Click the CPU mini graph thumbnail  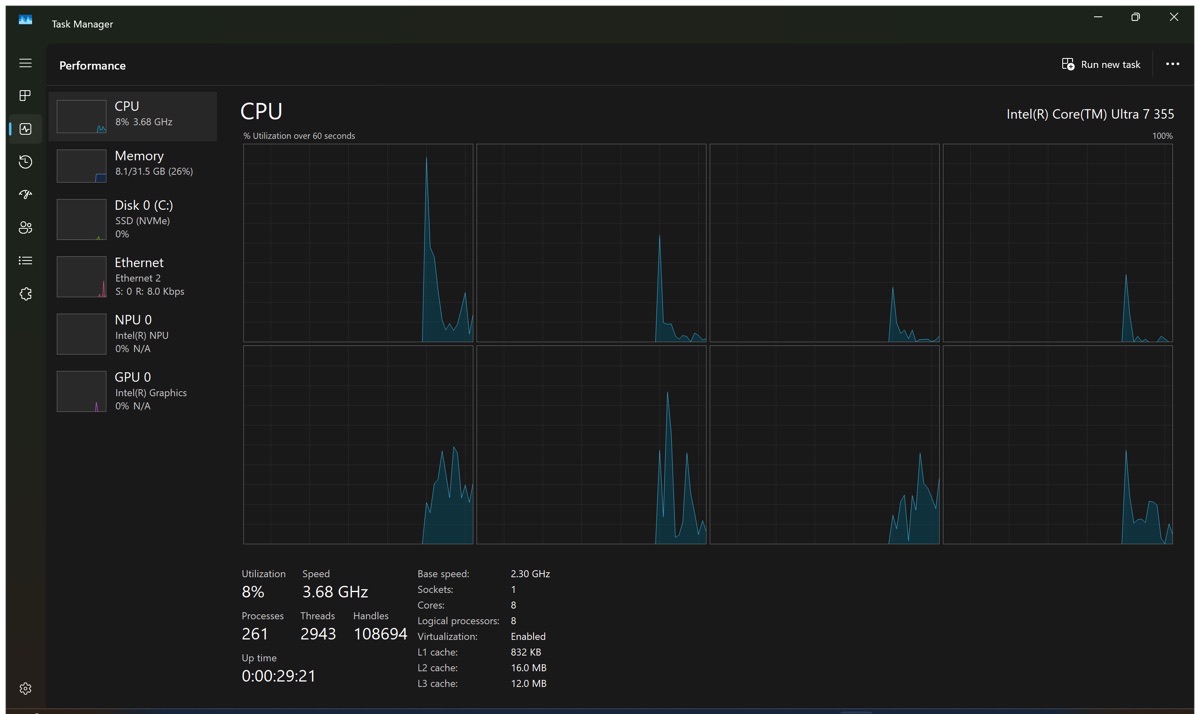81,116
